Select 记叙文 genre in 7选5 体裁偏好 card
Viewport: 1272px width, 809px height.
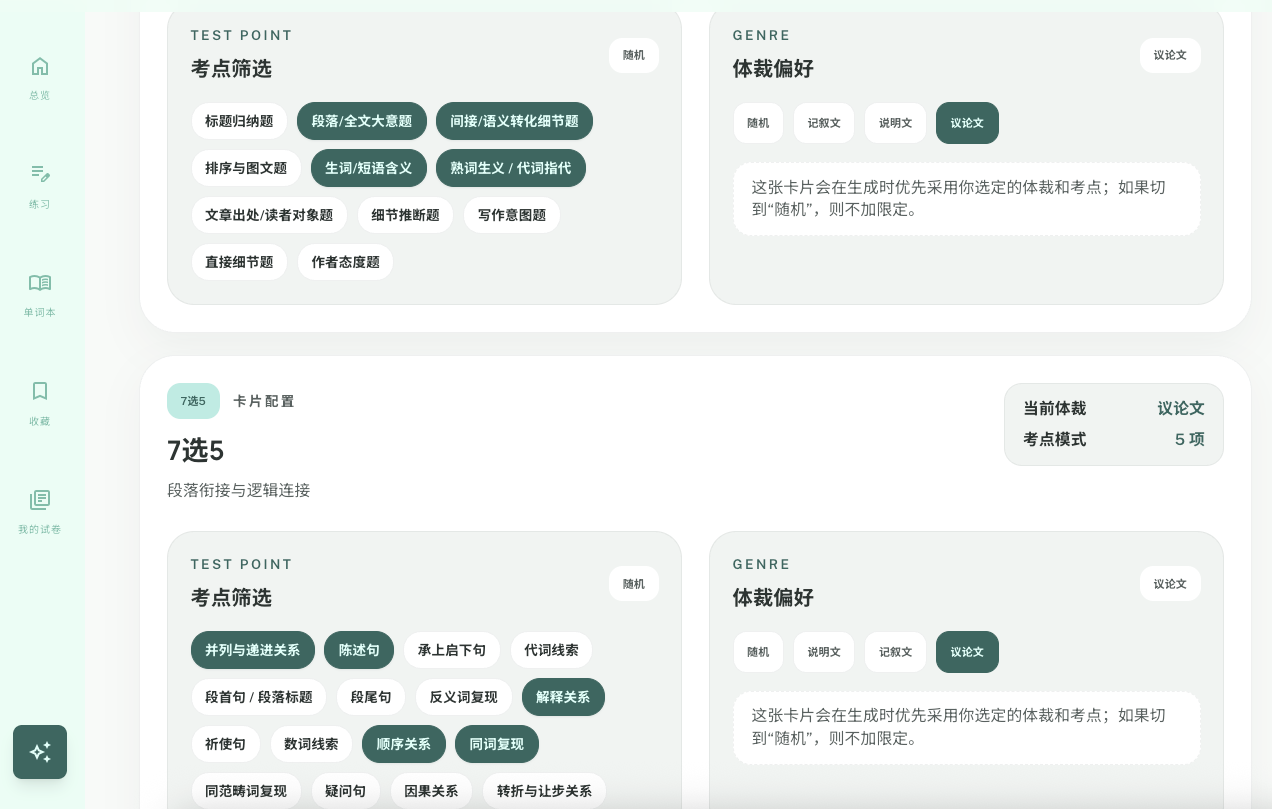895,652
